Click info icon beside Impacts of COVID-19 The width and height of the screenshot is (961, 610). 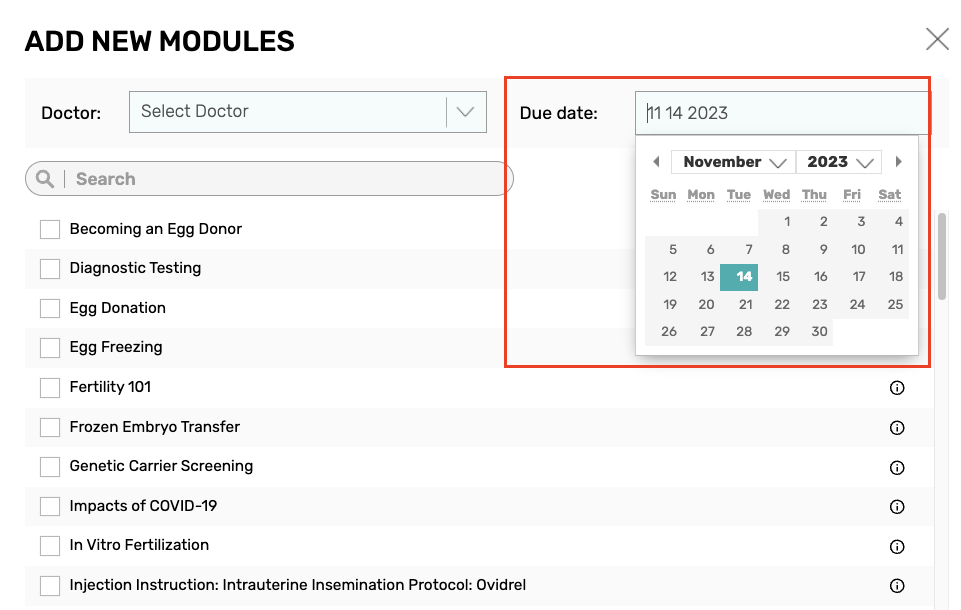[x=897, y=506]
